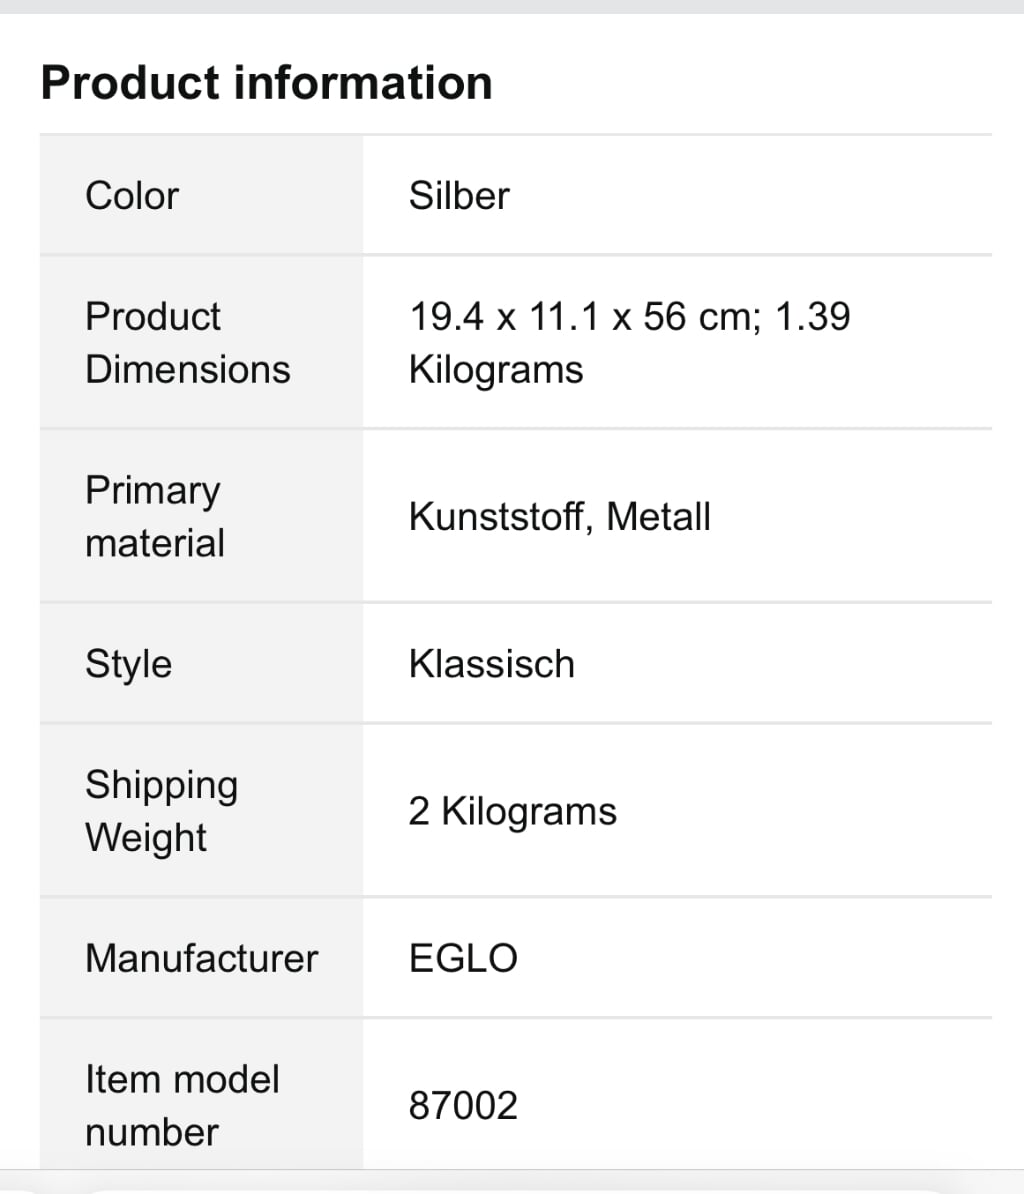Select the Shipping Weight label
1024x1194 pixels.
[x=161, y=811]
